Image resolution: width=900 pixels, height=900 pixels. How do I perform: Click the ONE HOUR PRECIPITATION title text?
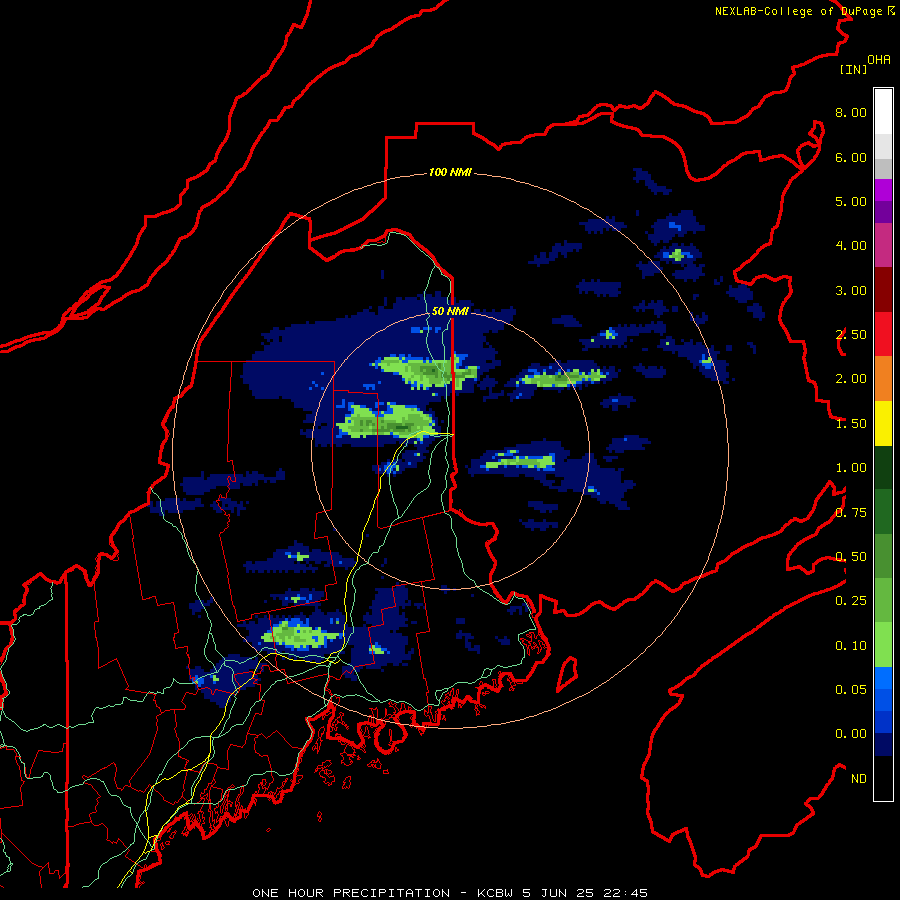[x=351, y=893]
